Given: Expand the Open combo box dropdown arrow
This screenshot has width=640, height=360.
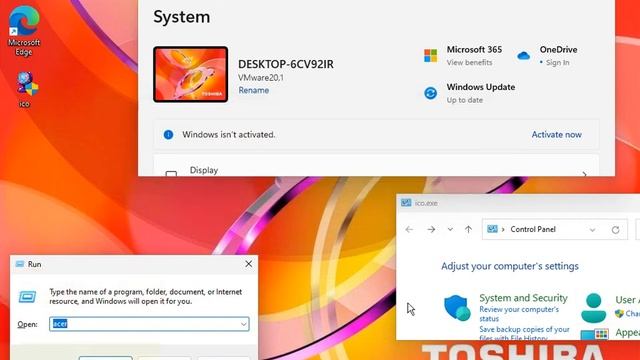Looking at the screenshot, I should (x=244, y=324).
